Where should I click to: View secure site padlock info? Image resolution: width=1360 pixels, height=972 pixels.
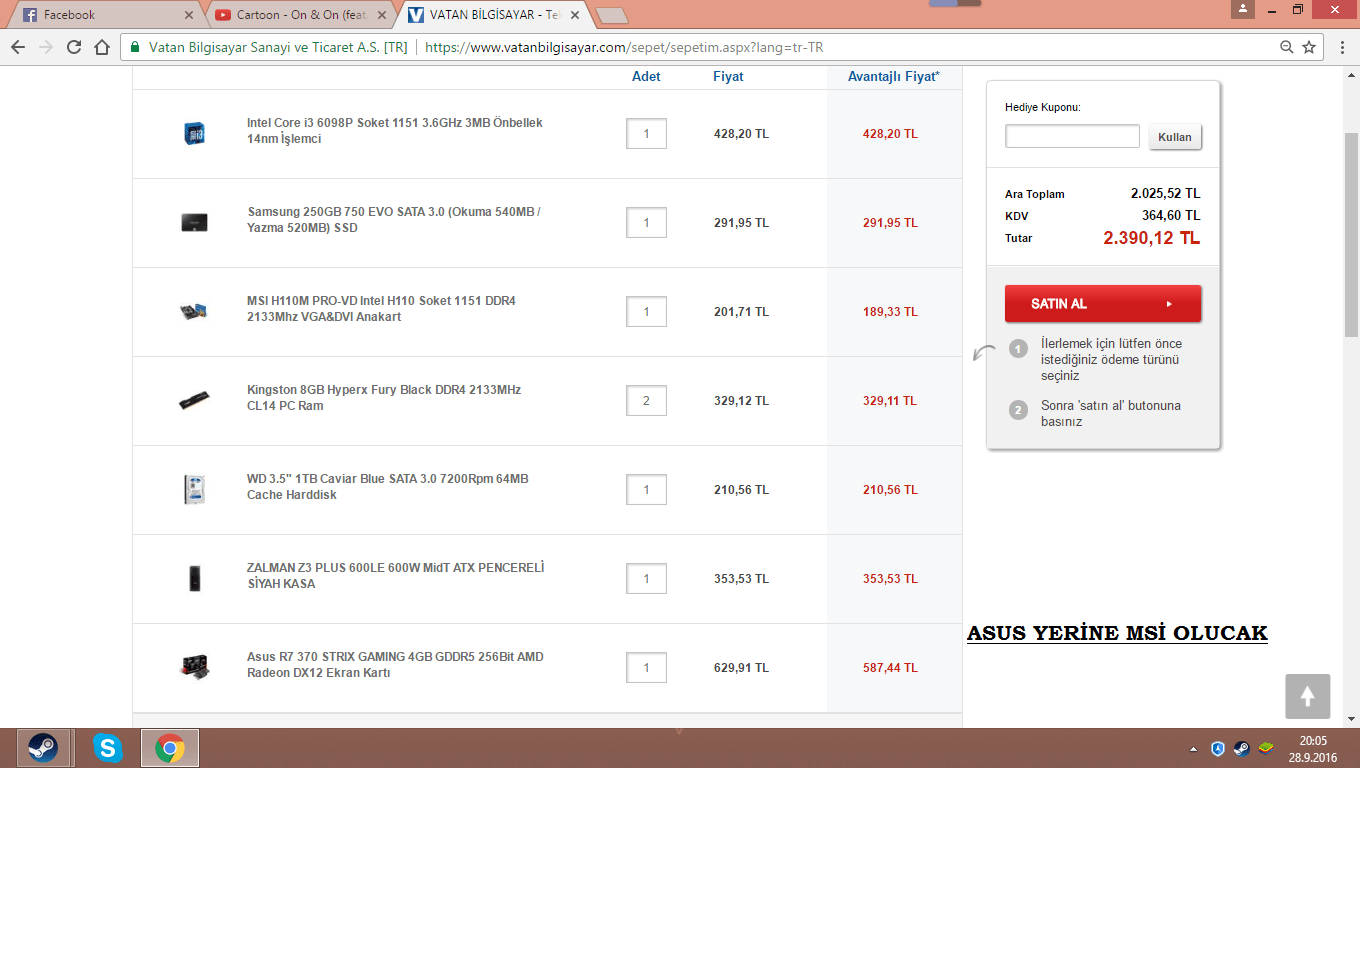coord(135,47)
